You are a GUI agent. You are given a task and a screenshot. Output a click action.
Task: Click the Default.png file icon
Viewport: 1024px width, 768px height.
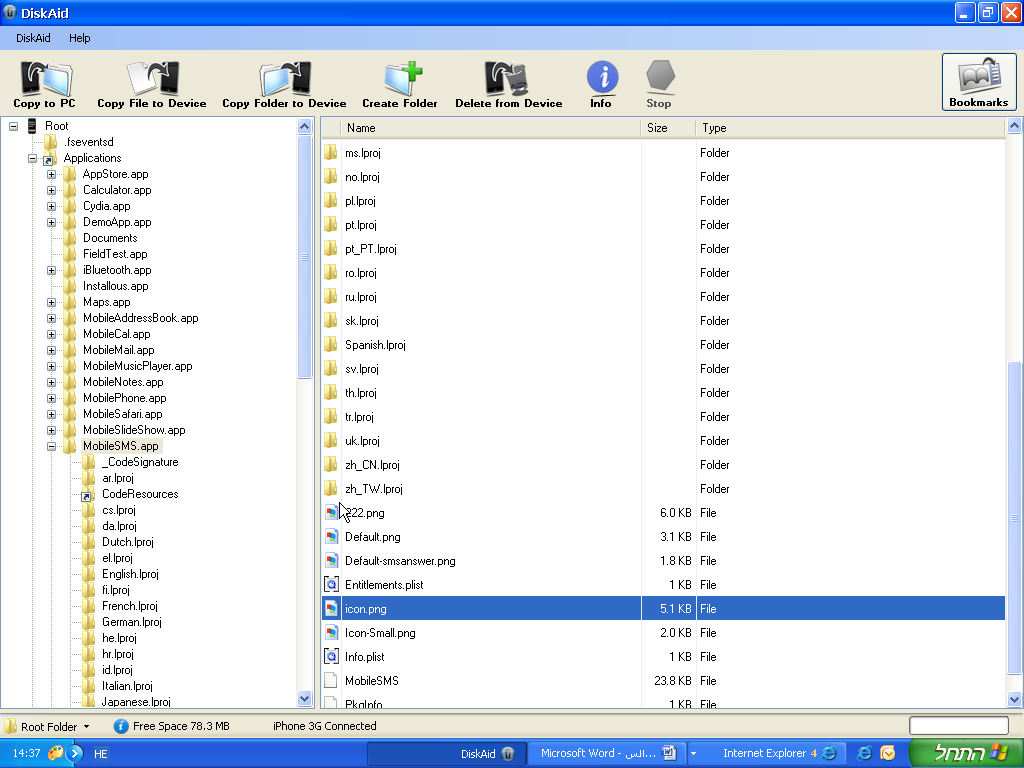[331, 537]
